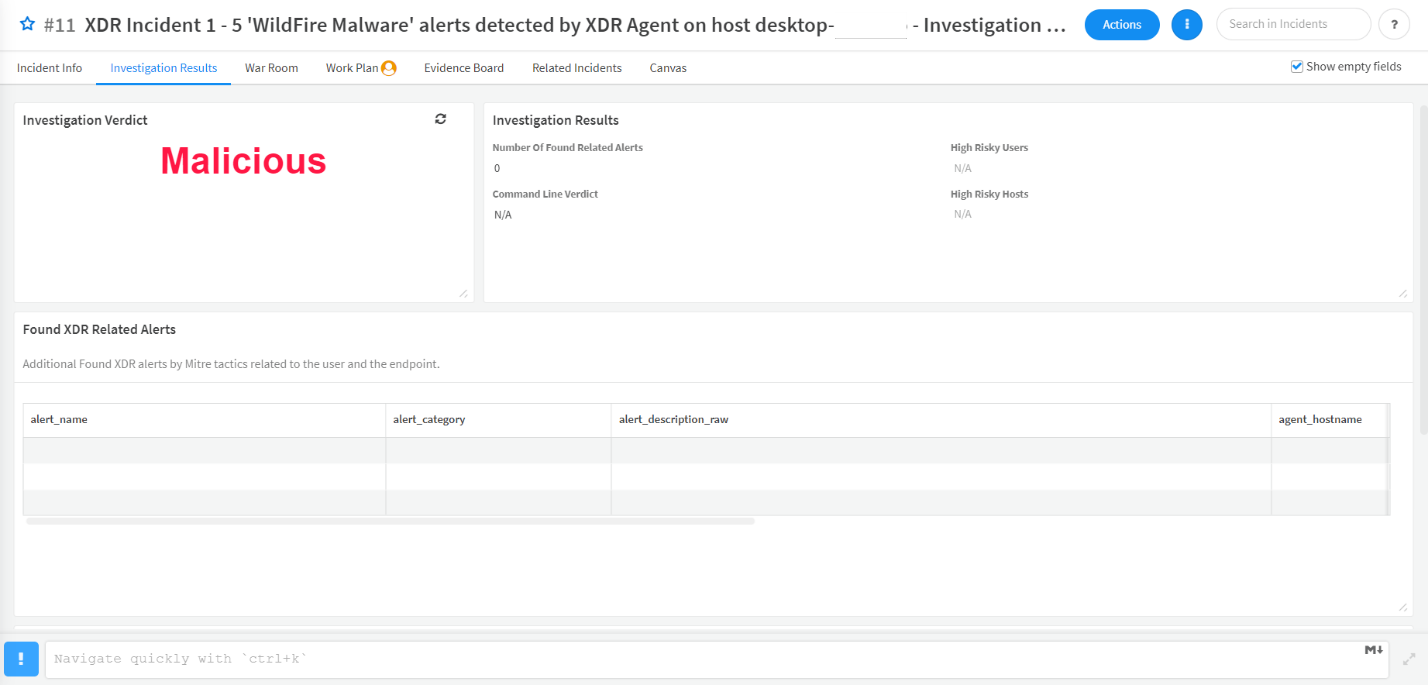1428x685 pixels.
Task: Open the Canvas tab
Action: [668, 68]
